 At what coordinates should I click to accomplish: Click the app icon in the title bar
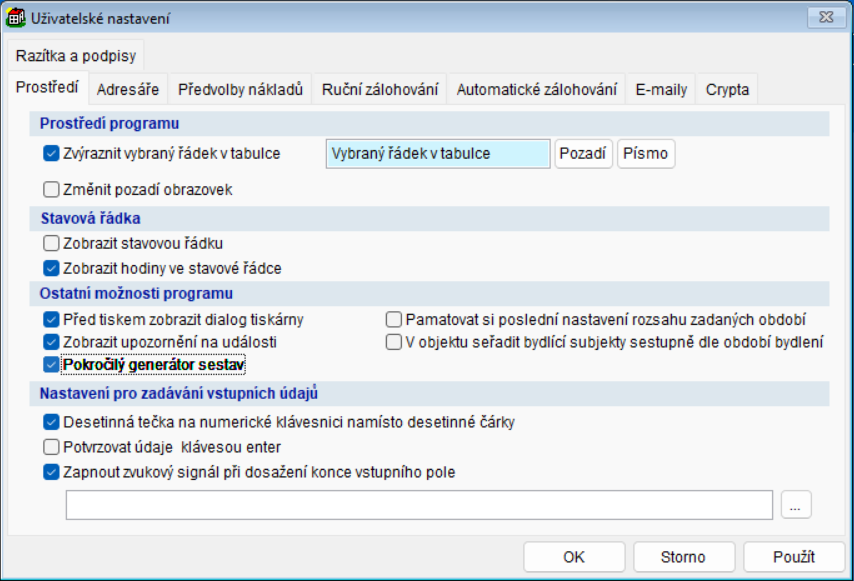16,17
